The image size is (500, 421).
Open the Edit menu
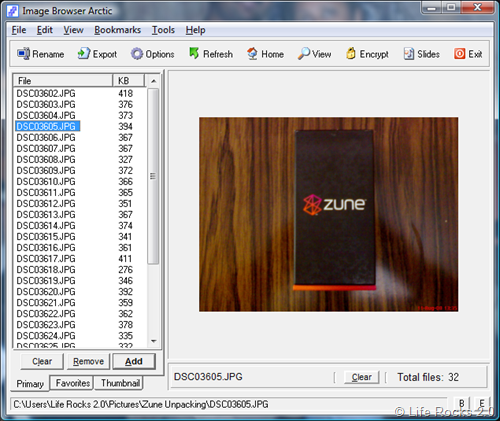[x=45, y=30]
